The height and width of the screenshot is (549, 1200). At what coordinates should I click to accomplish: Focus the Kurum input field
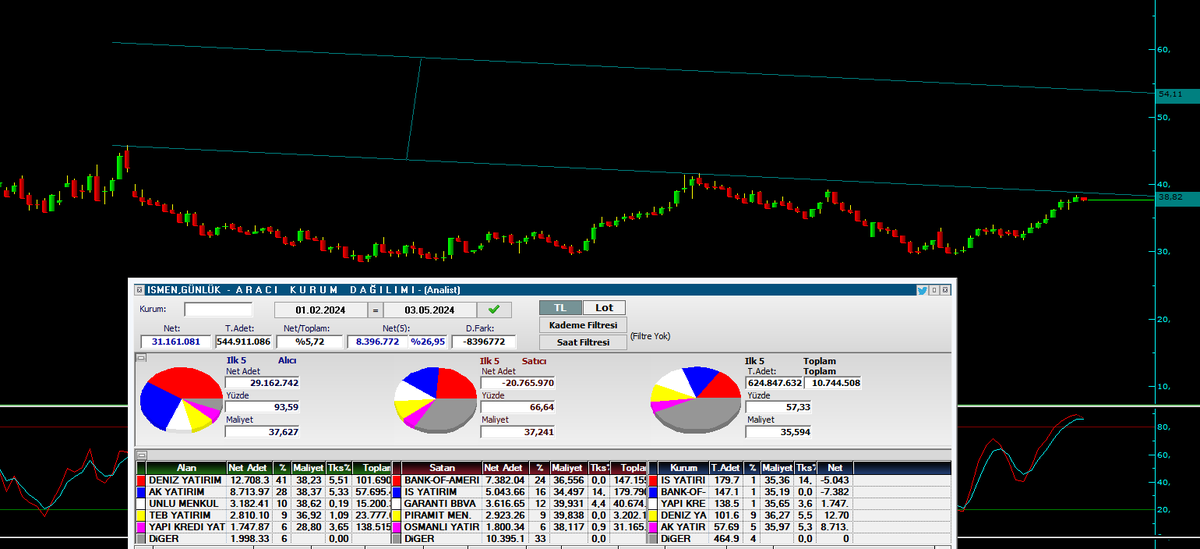coord(218,310)
